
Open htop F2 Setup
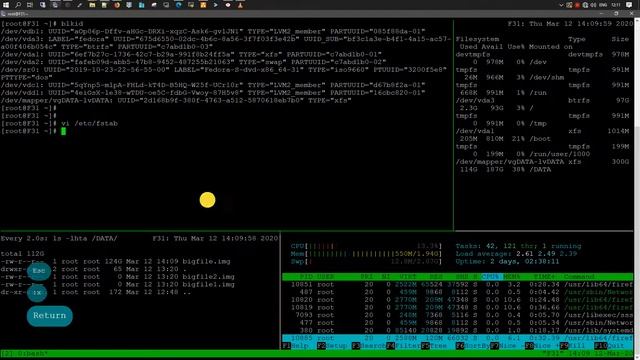pos(331,346)
